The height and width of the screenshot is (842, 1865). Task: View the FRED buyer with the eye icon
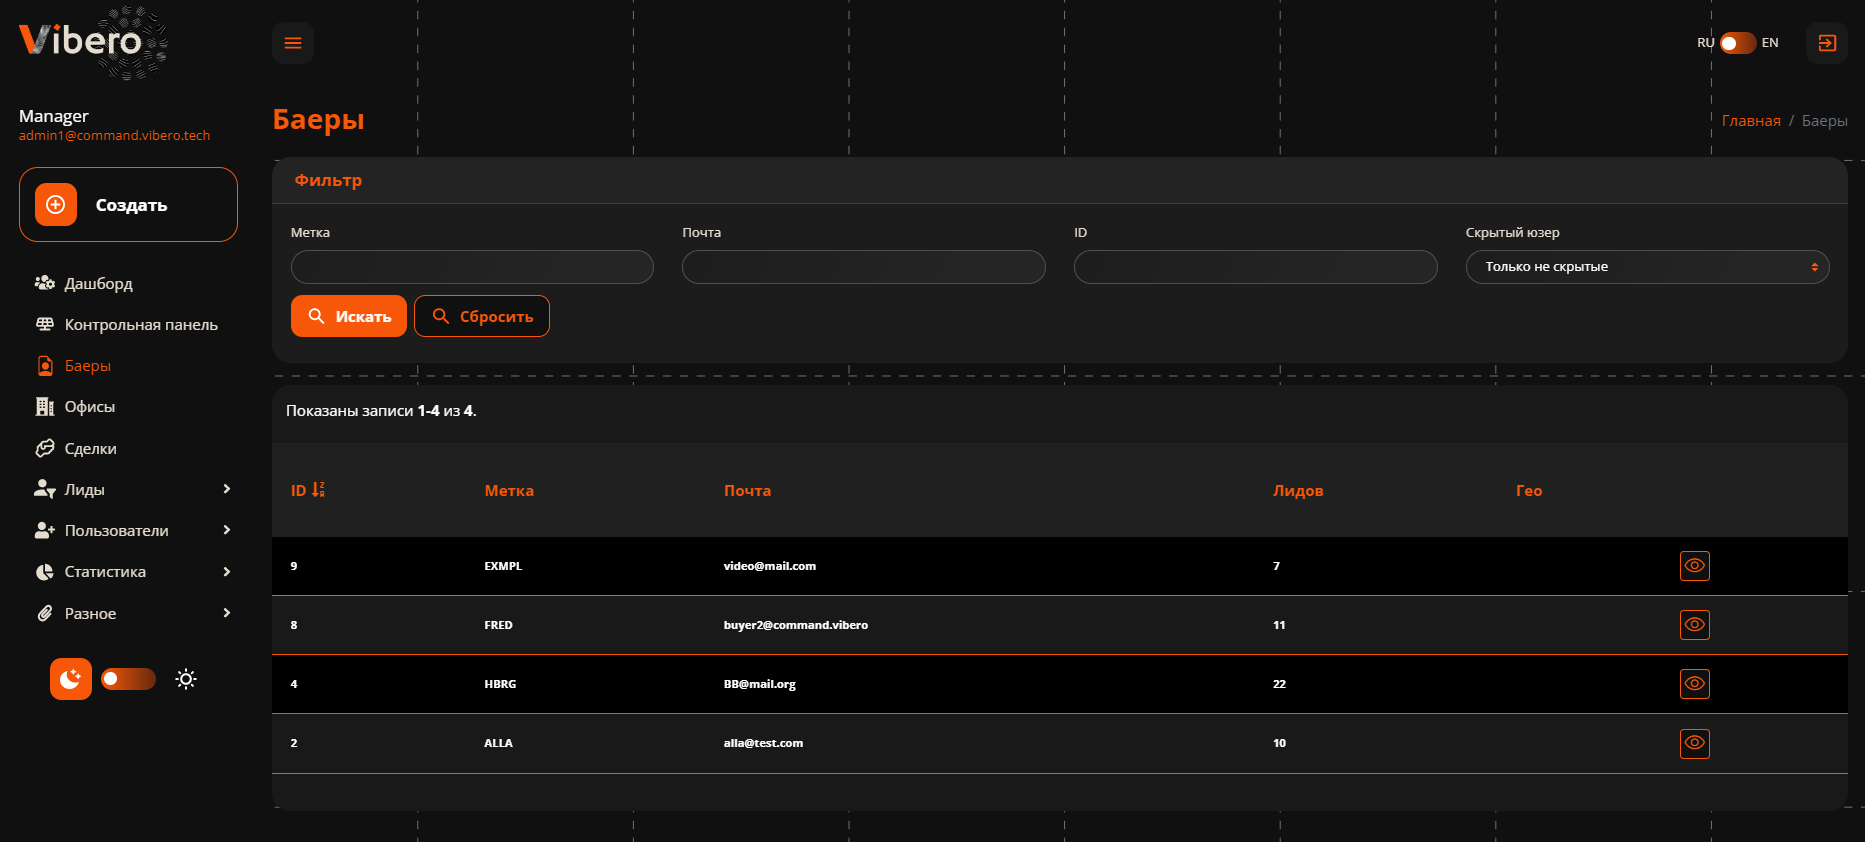1695,625
